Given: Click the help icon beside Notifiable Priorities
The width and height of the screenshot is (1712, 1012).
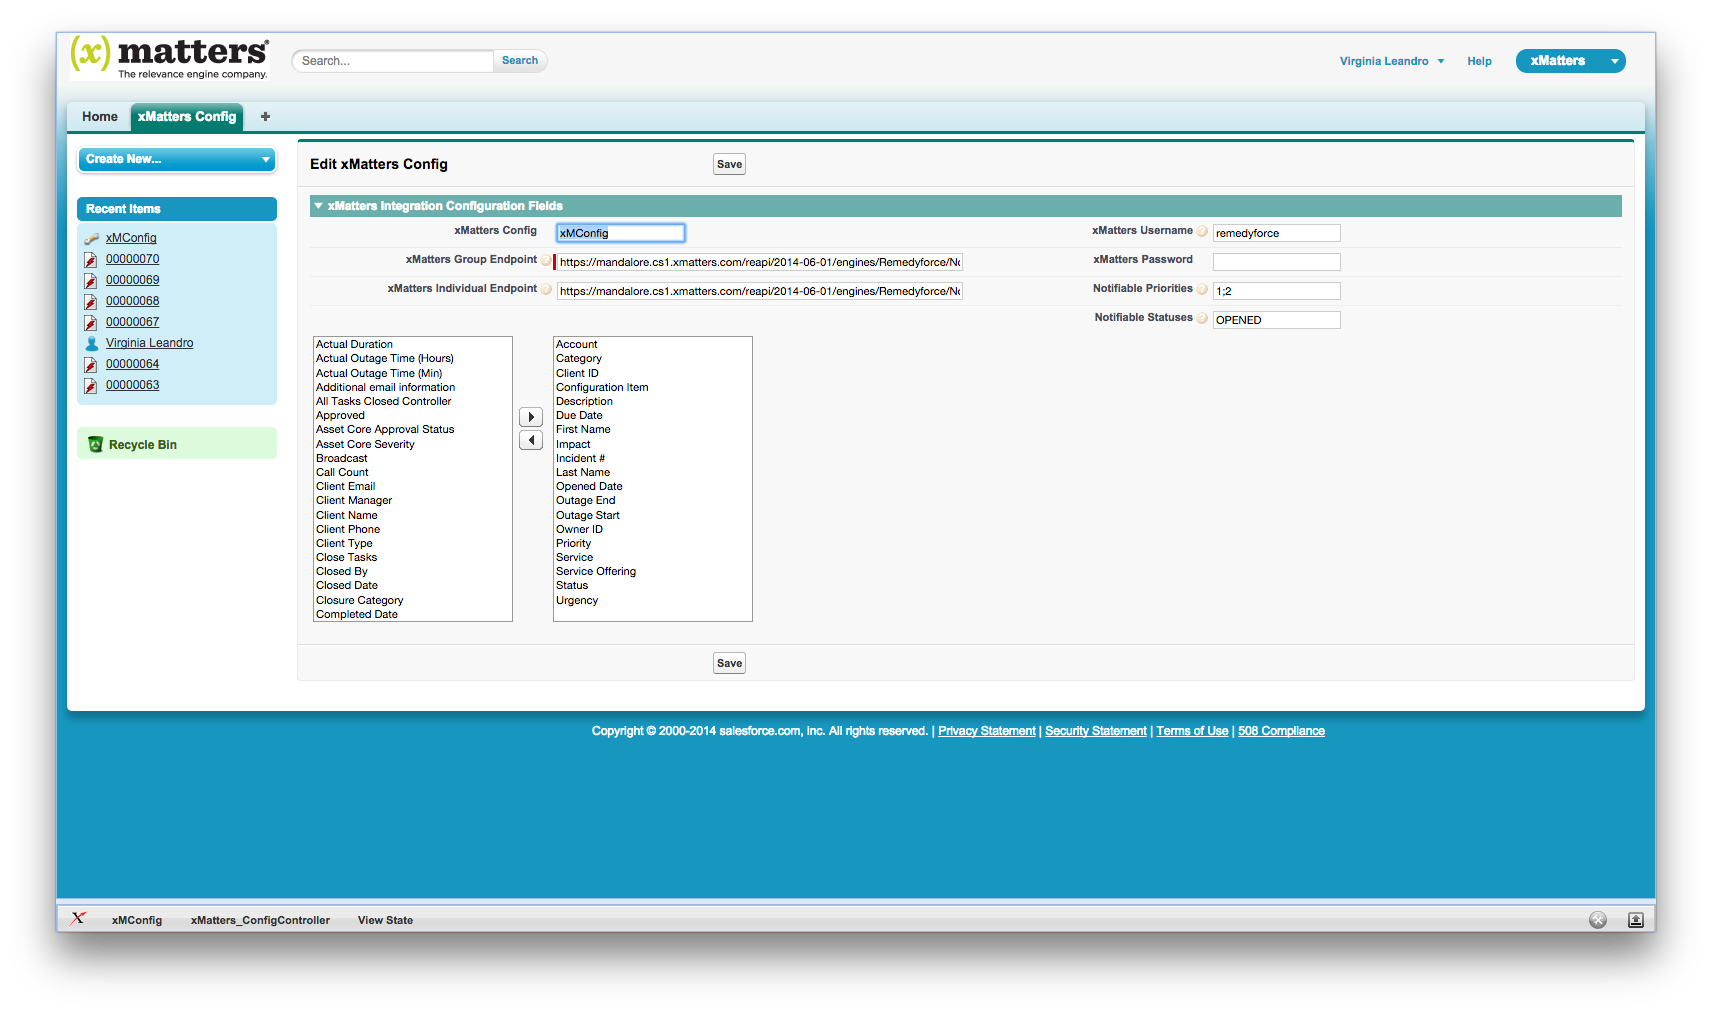Looking at the screenshot, I should point(1202,289).
